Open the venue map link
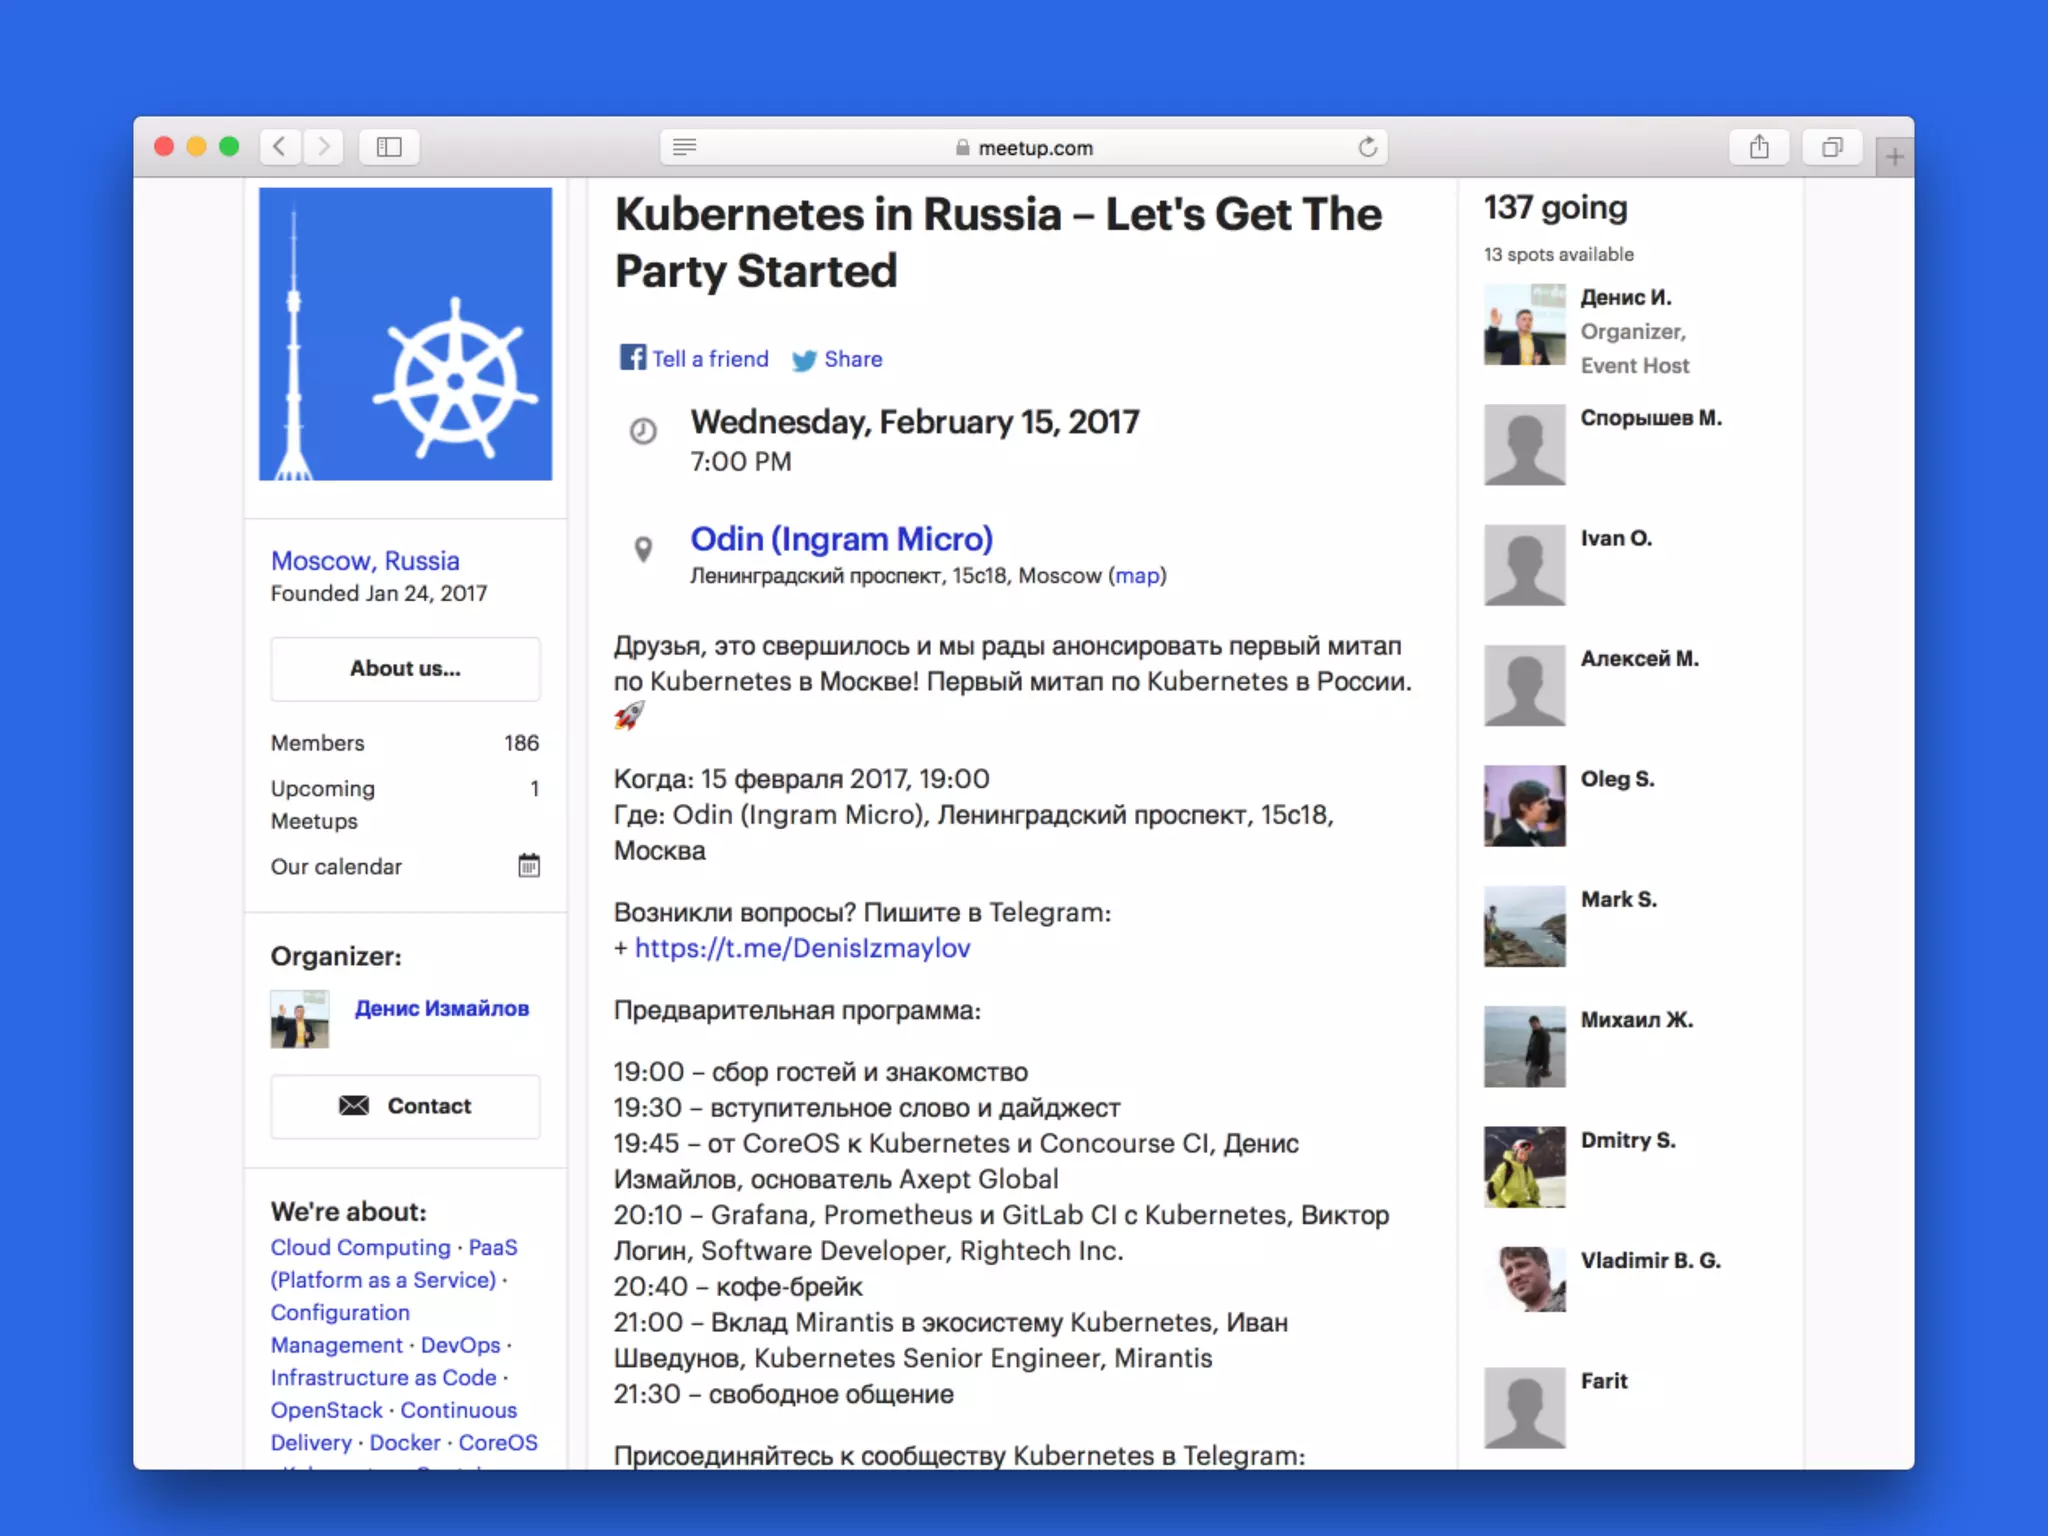This screenshot has height=1536, width=2048. tap(1137, 576)
